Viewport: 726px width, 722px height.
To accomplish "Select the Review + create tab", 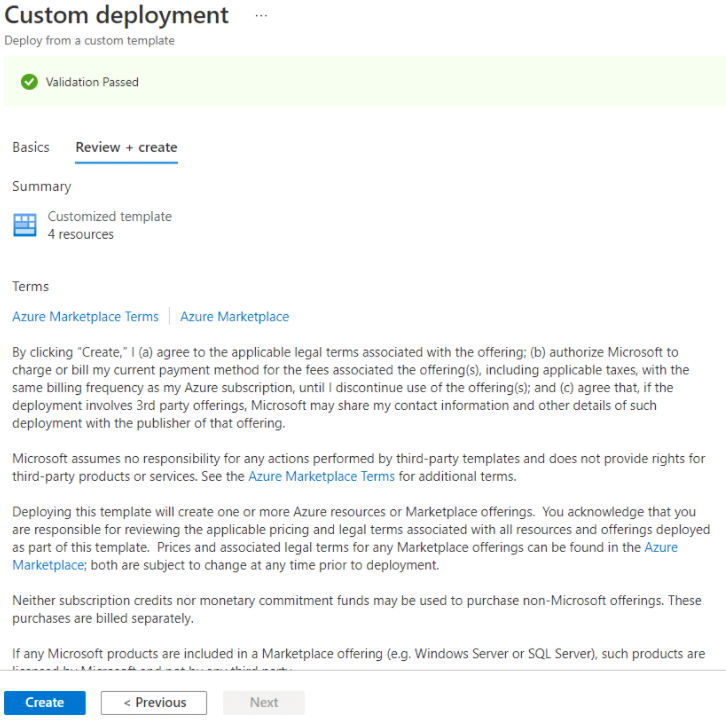I will [x=126, y=147].
